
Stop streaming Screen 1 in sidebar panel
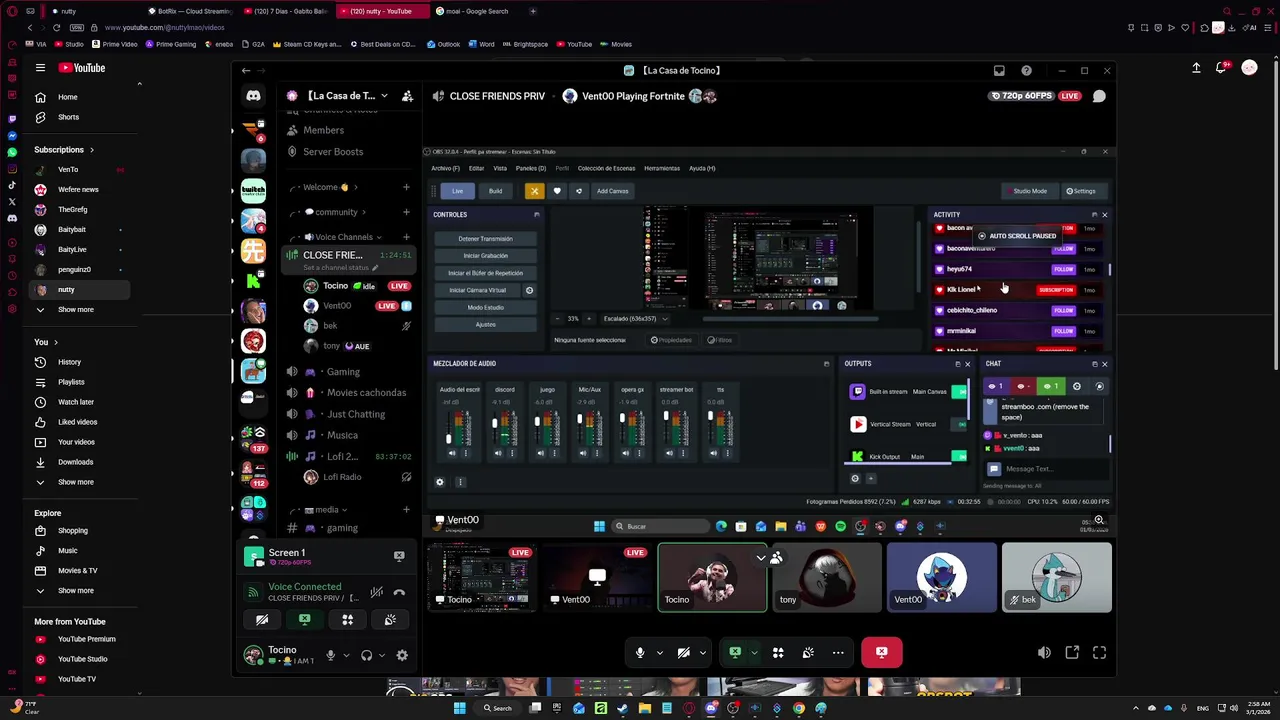pos(399,556)
